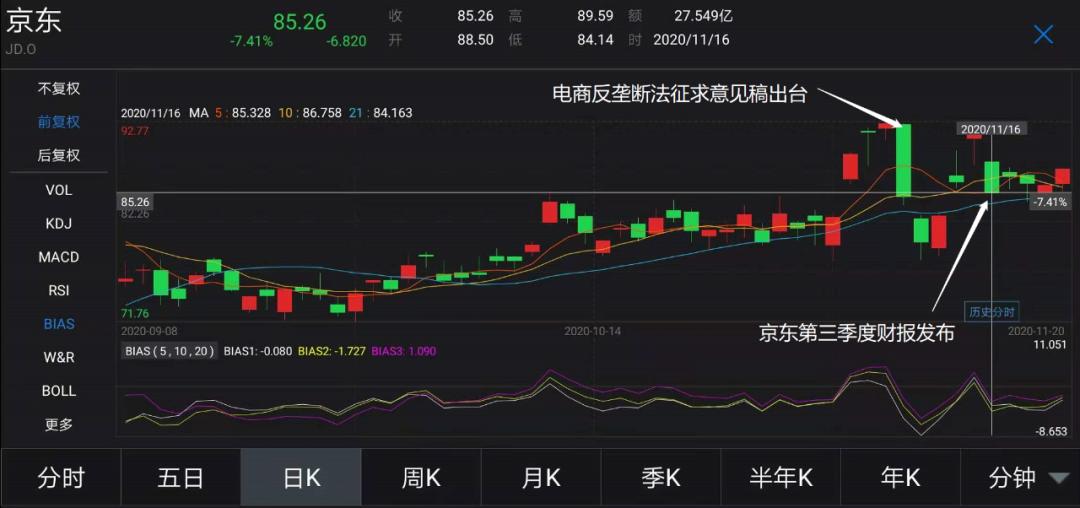This screenshot has height=508, width=1080.
Task: Select the BIAS indicator
Action: [59, 324]
